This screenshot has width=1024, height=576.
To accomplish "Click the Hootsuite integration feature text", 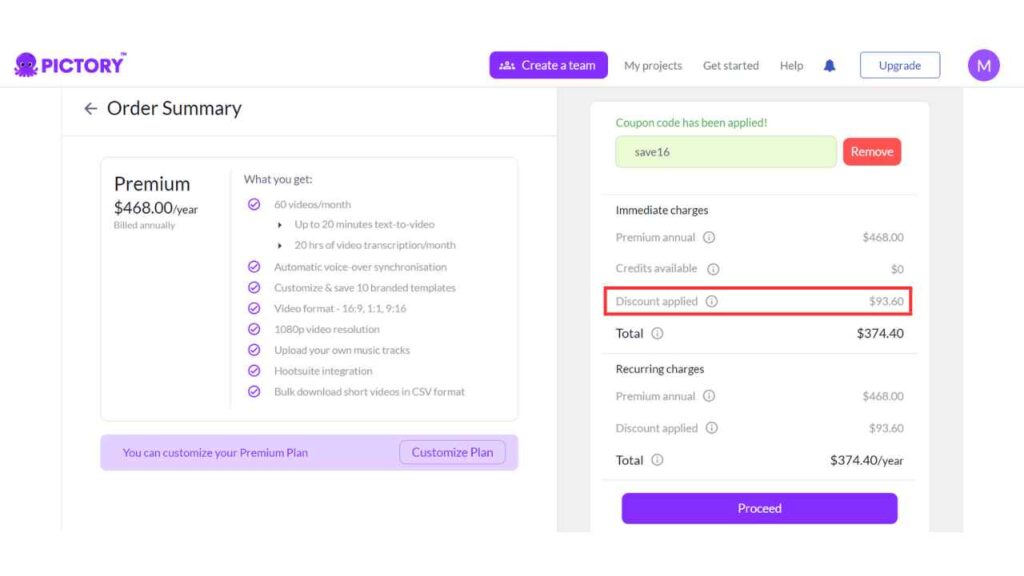I will [323, 371].
